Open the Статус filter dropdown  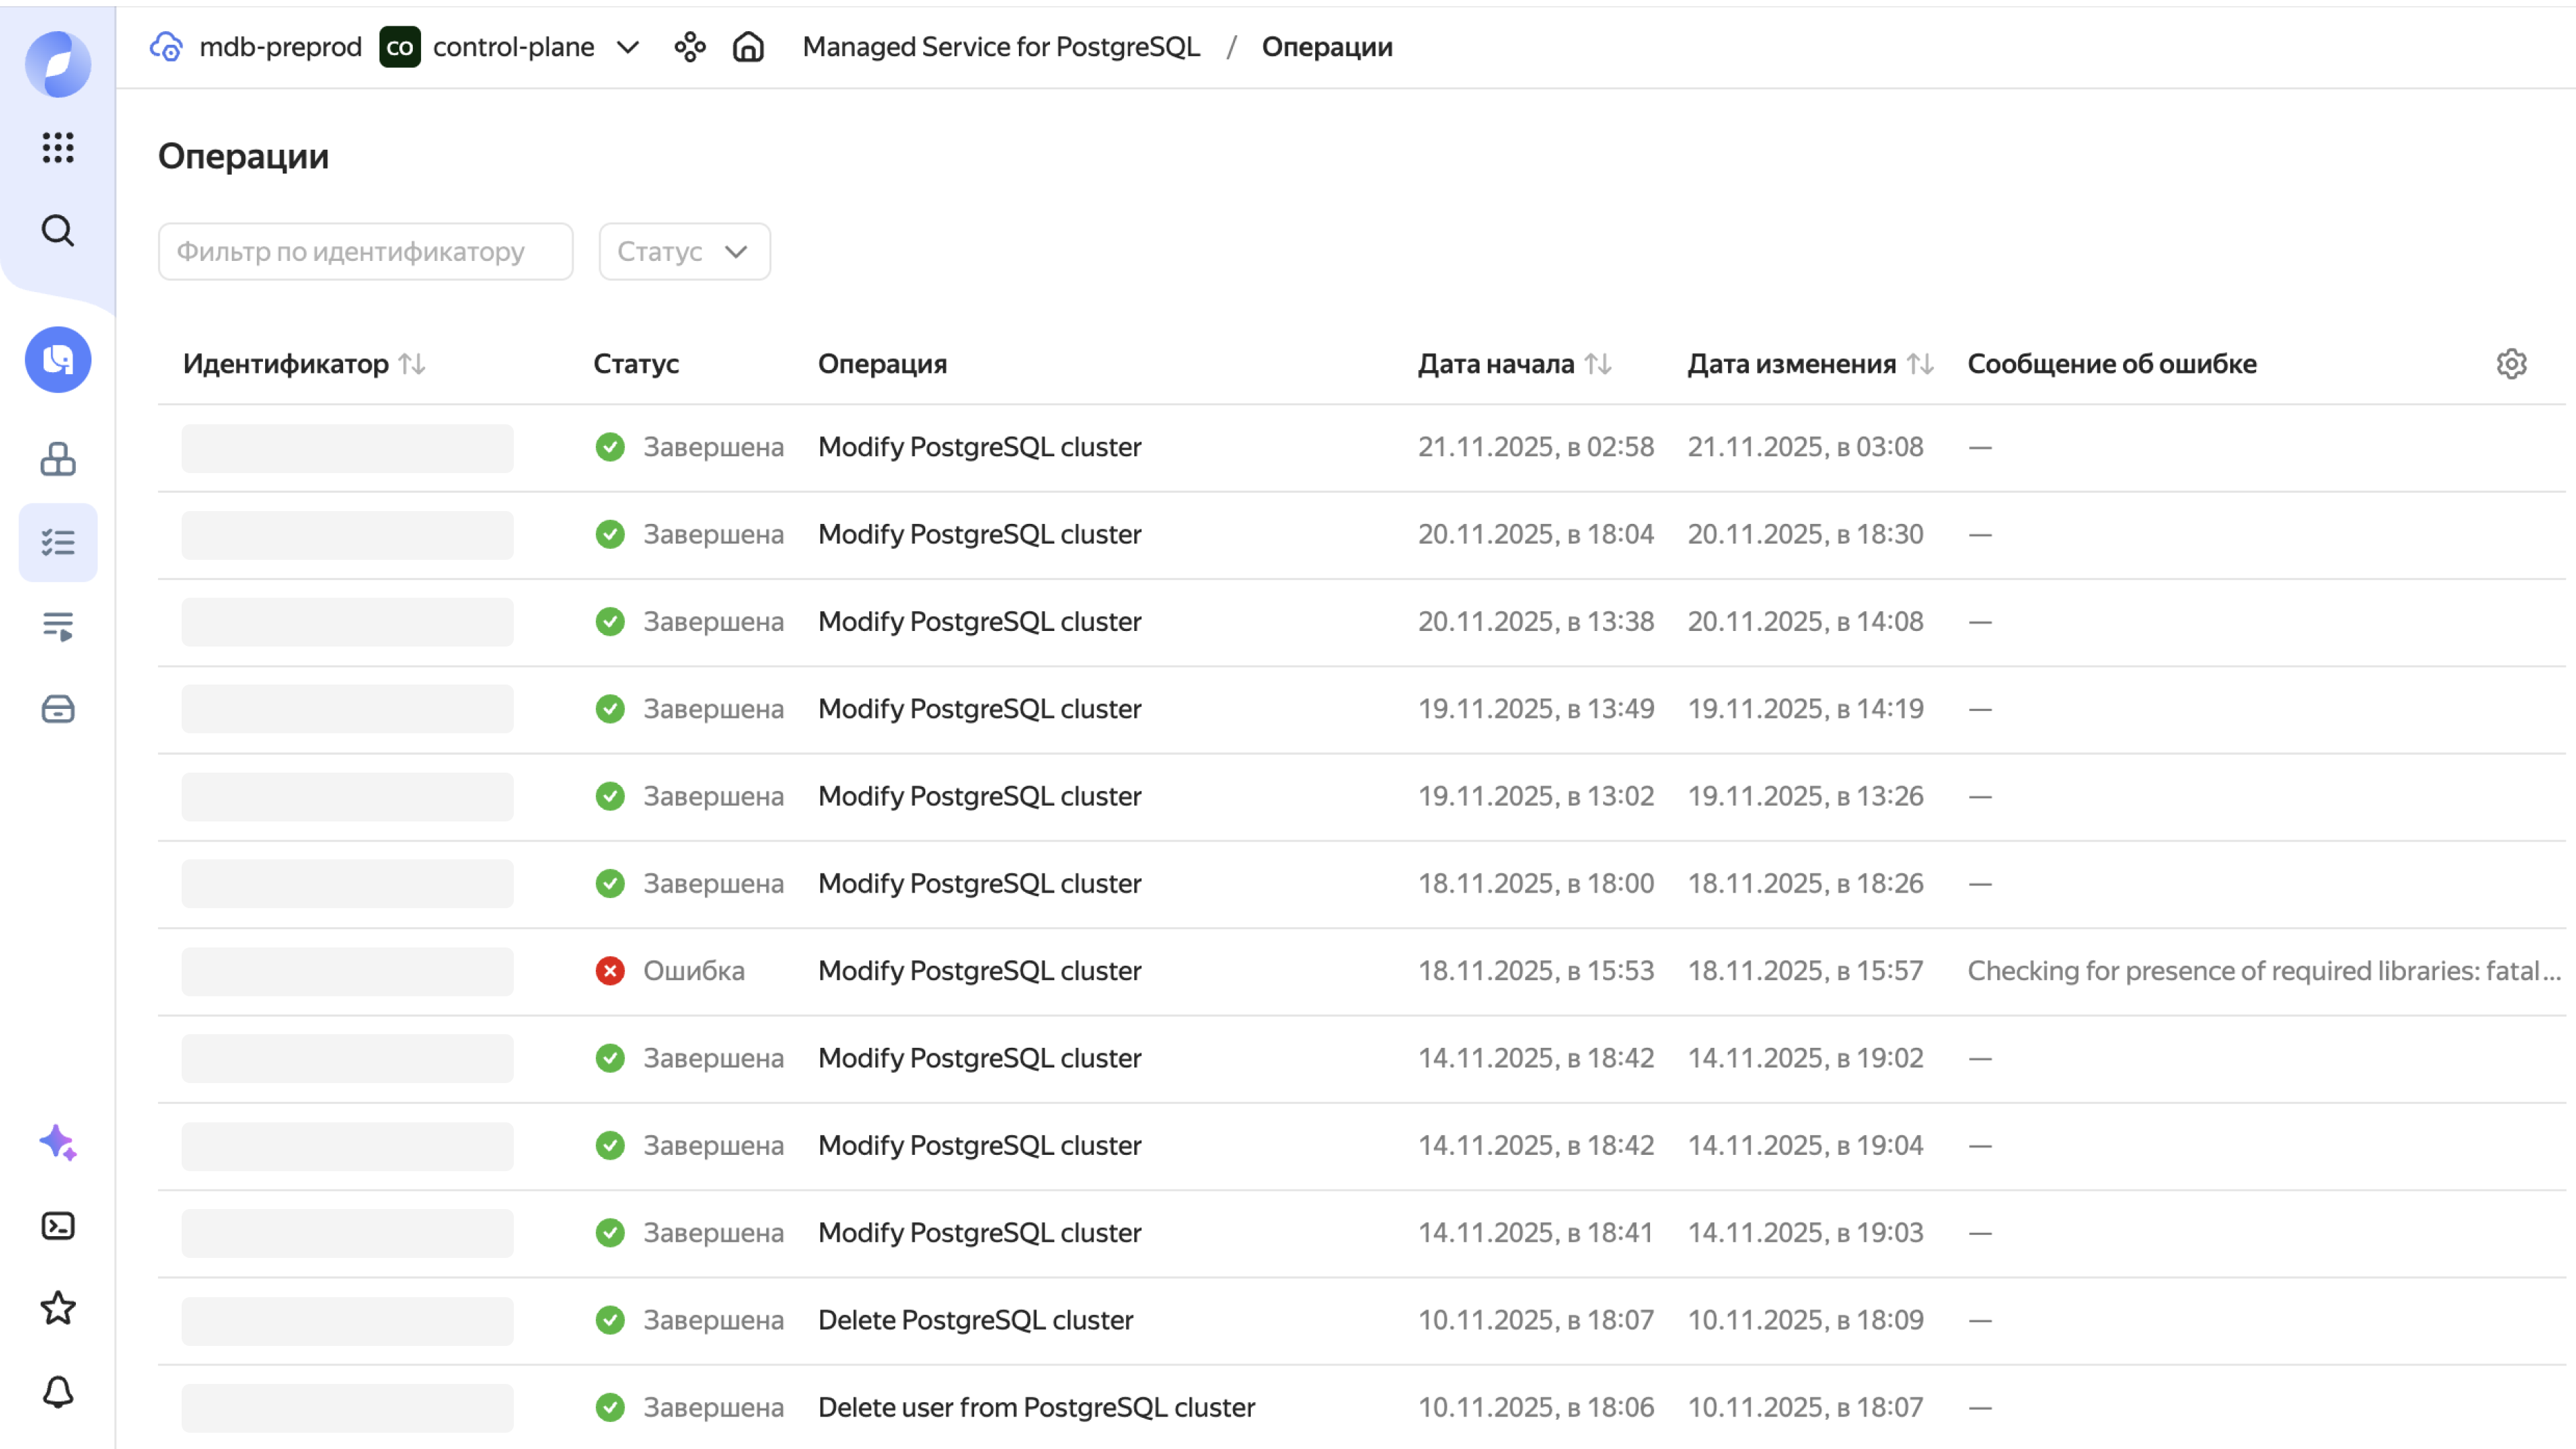click(684, 251)
